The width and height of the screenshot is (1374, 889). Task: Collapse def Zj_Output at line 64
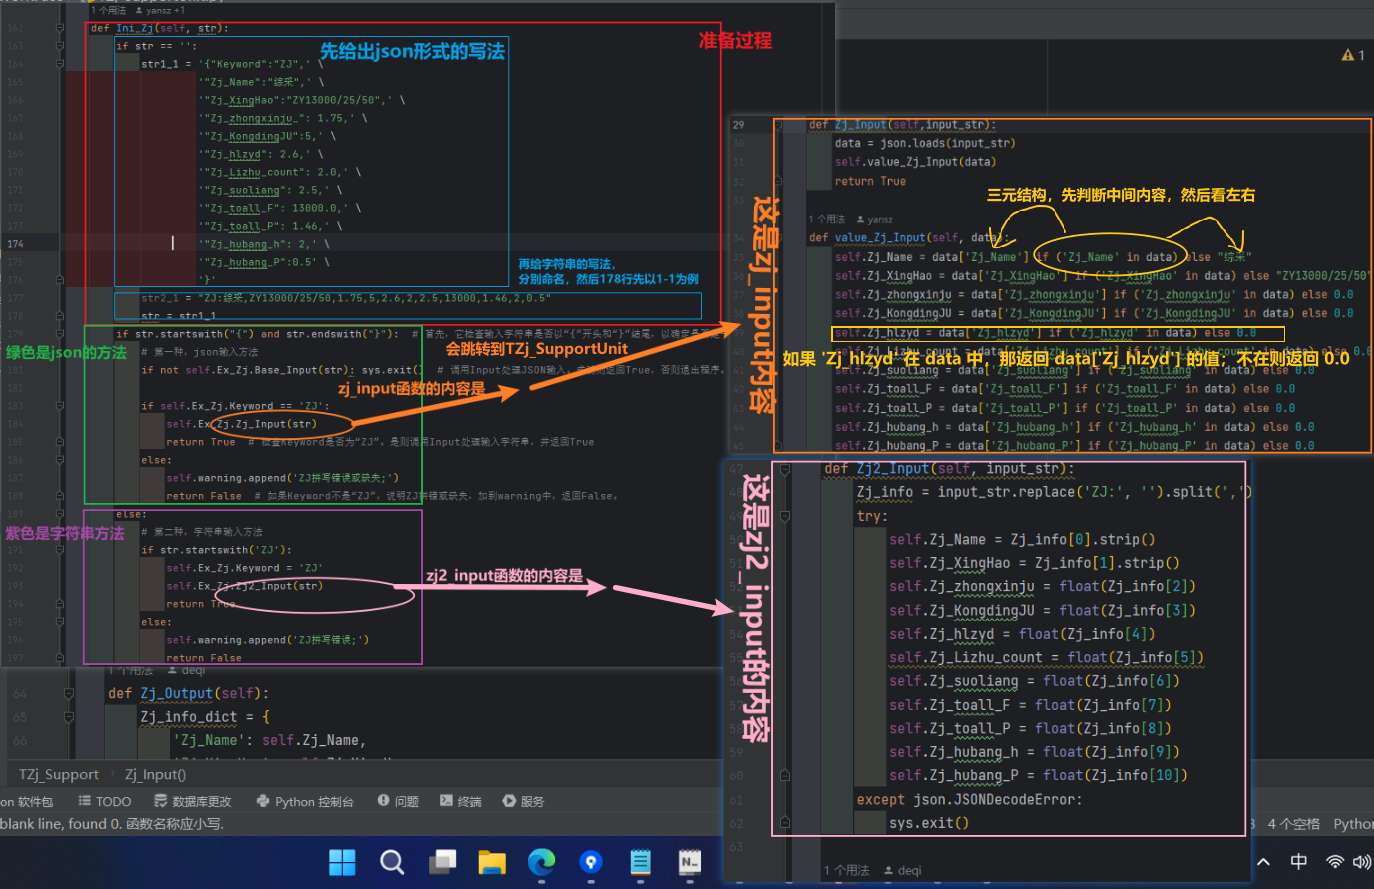pyautogui.click(x=69, y=693)
